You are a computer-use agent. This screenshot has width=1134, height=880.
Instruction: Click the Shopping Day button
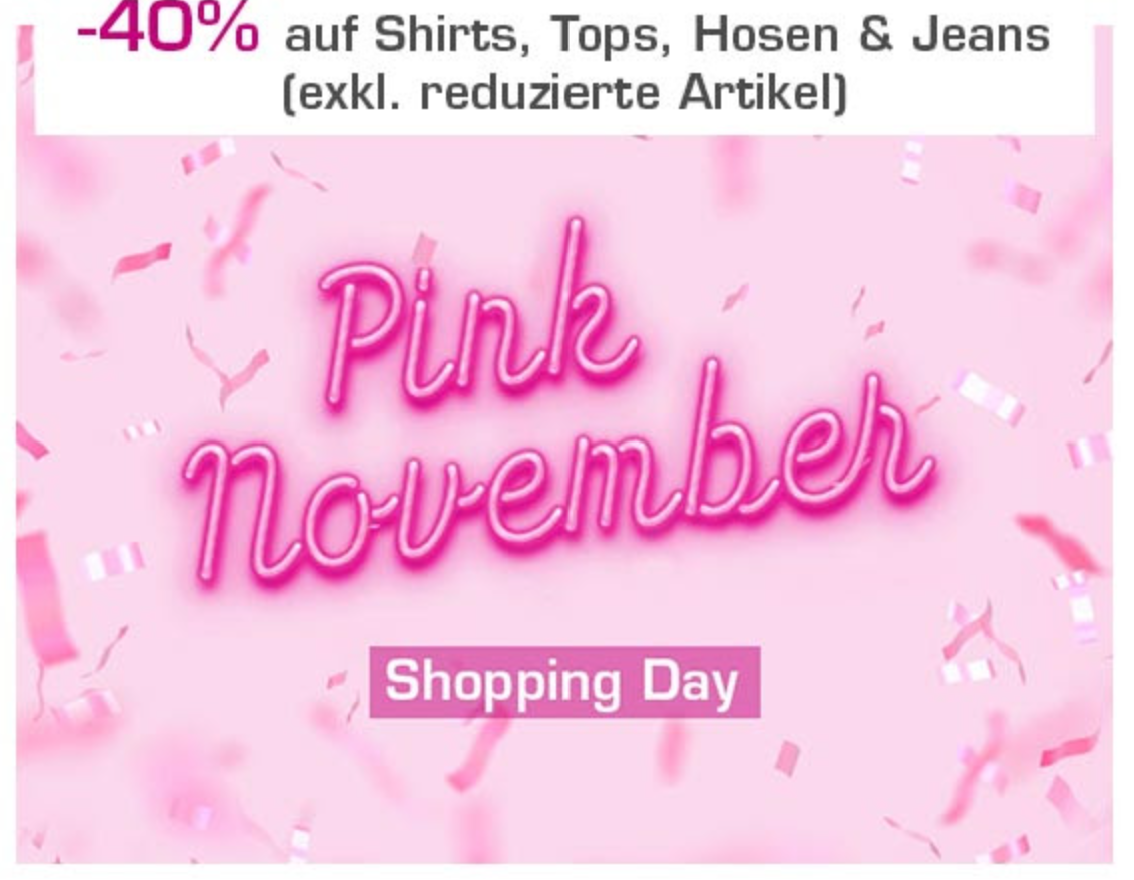pyautogui.click(x=564, y=682)
